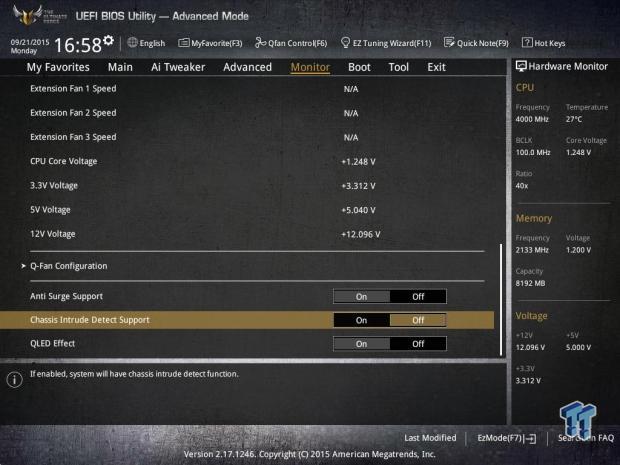This screenshot has width=620, height=465.
Task: Click the +5.040 V value
Action: (x=358, y=210)
